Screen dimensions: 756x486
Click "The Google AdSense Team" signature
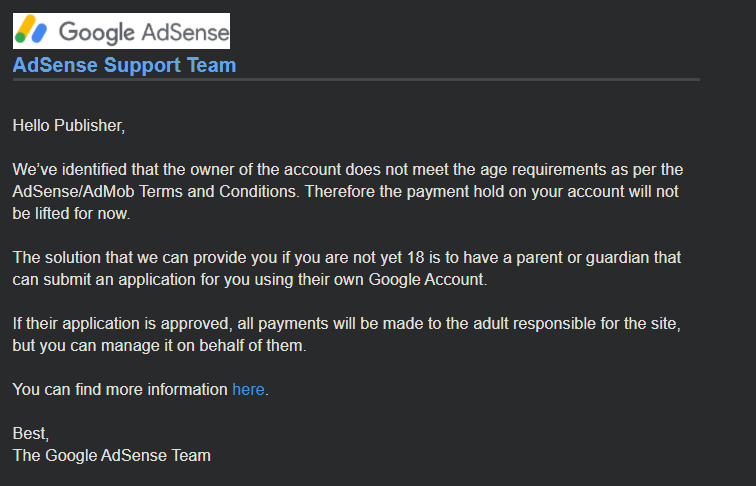[x=112, y=456]
